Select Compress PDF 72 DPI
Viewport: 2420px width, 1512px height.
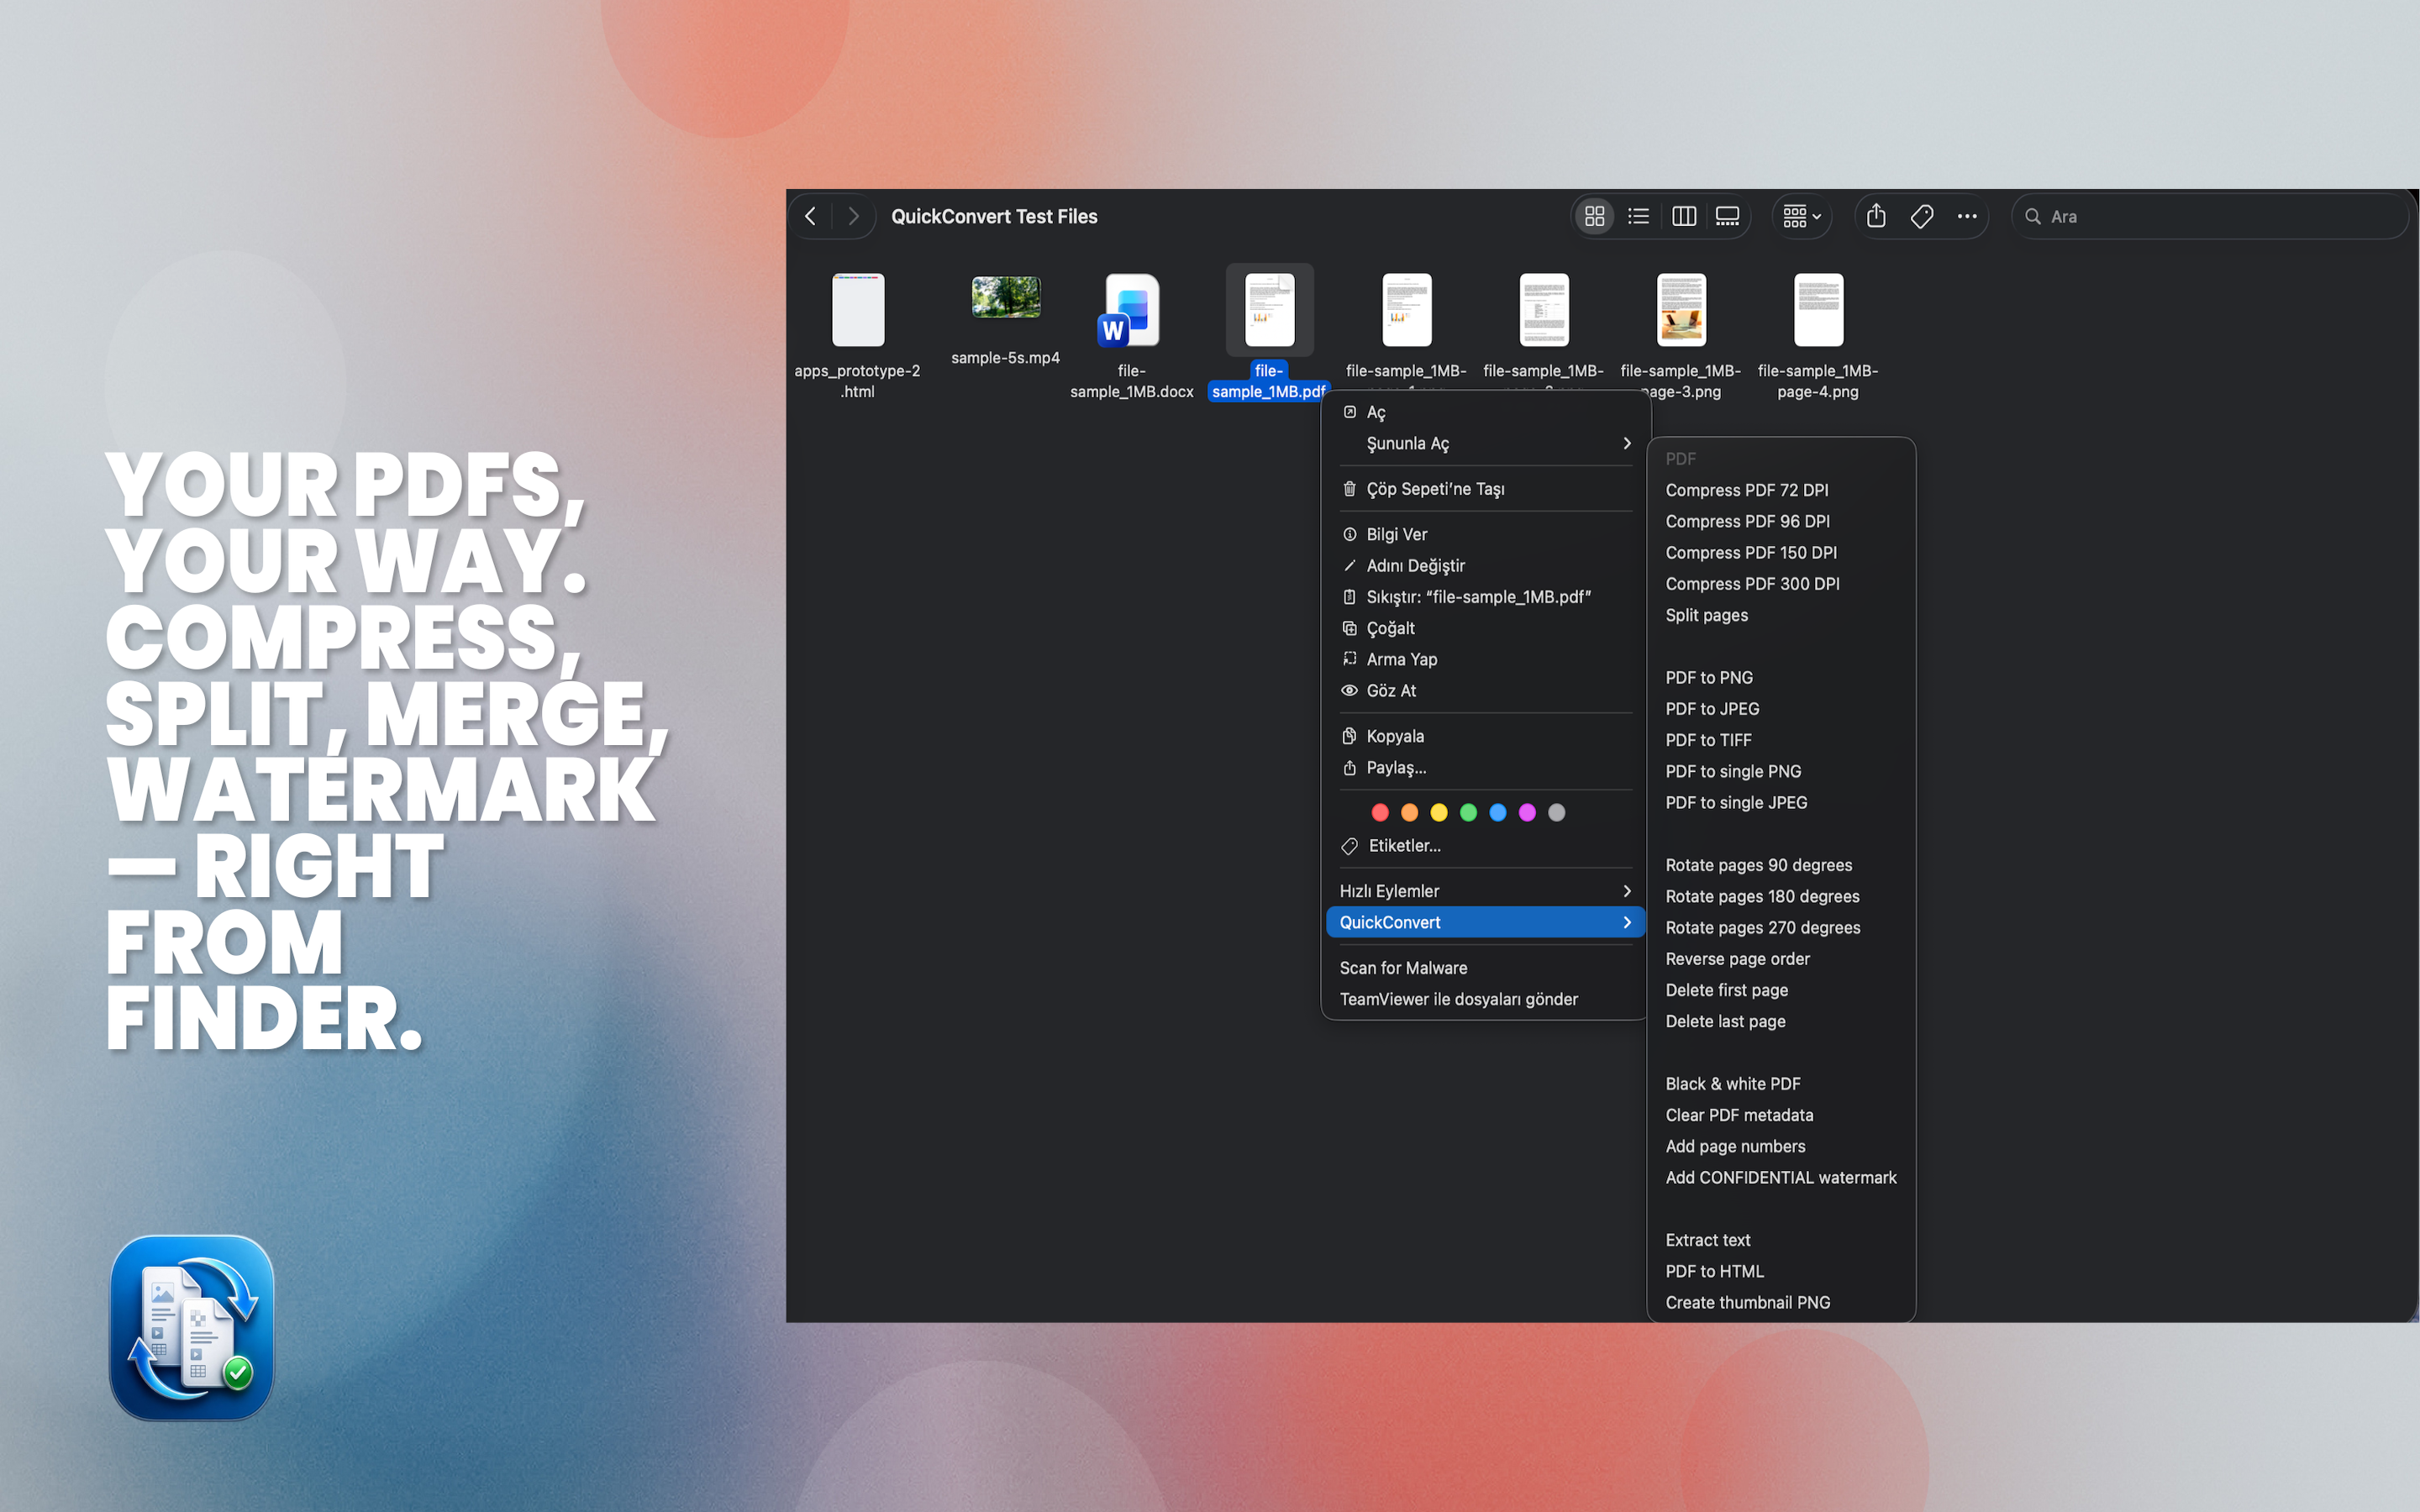[x=1781, y=490]
